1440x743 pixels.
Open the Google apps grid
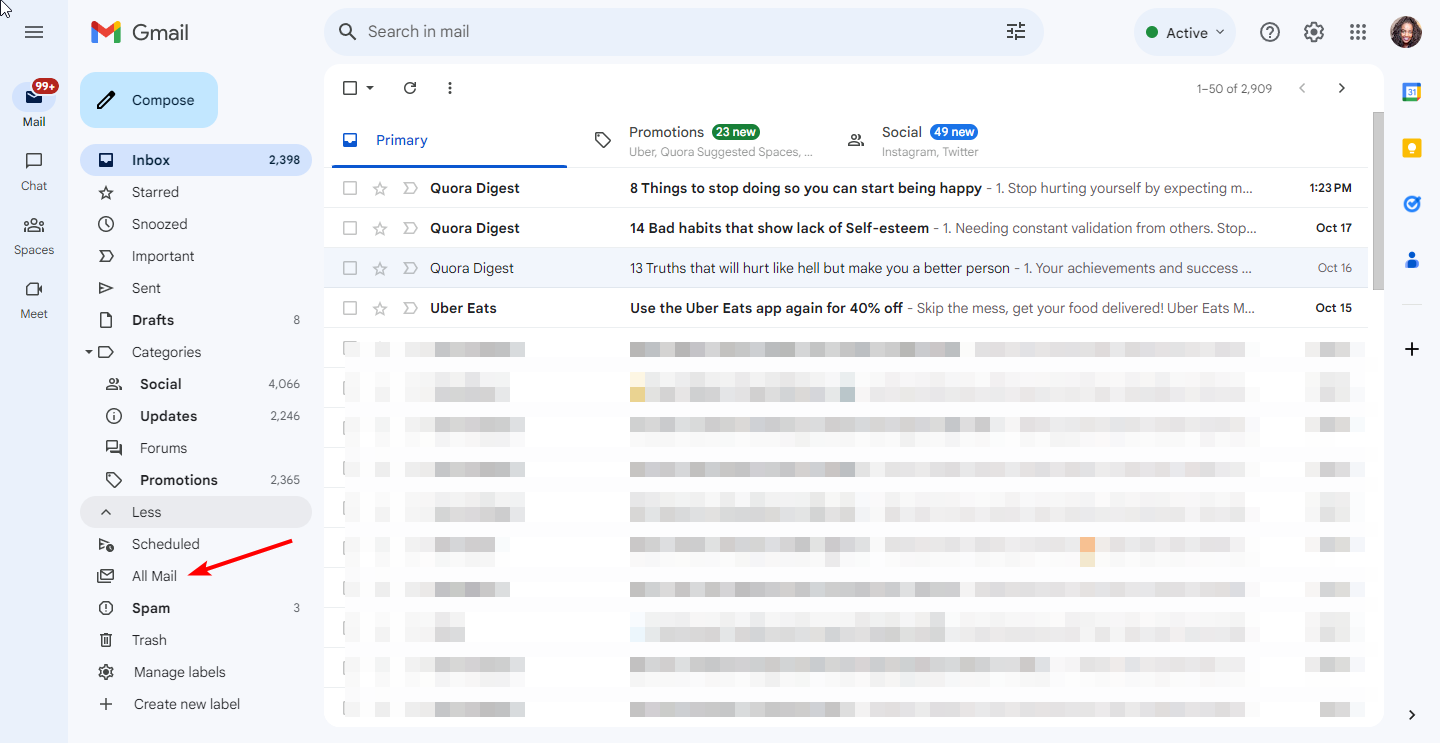pos(1357,31)
